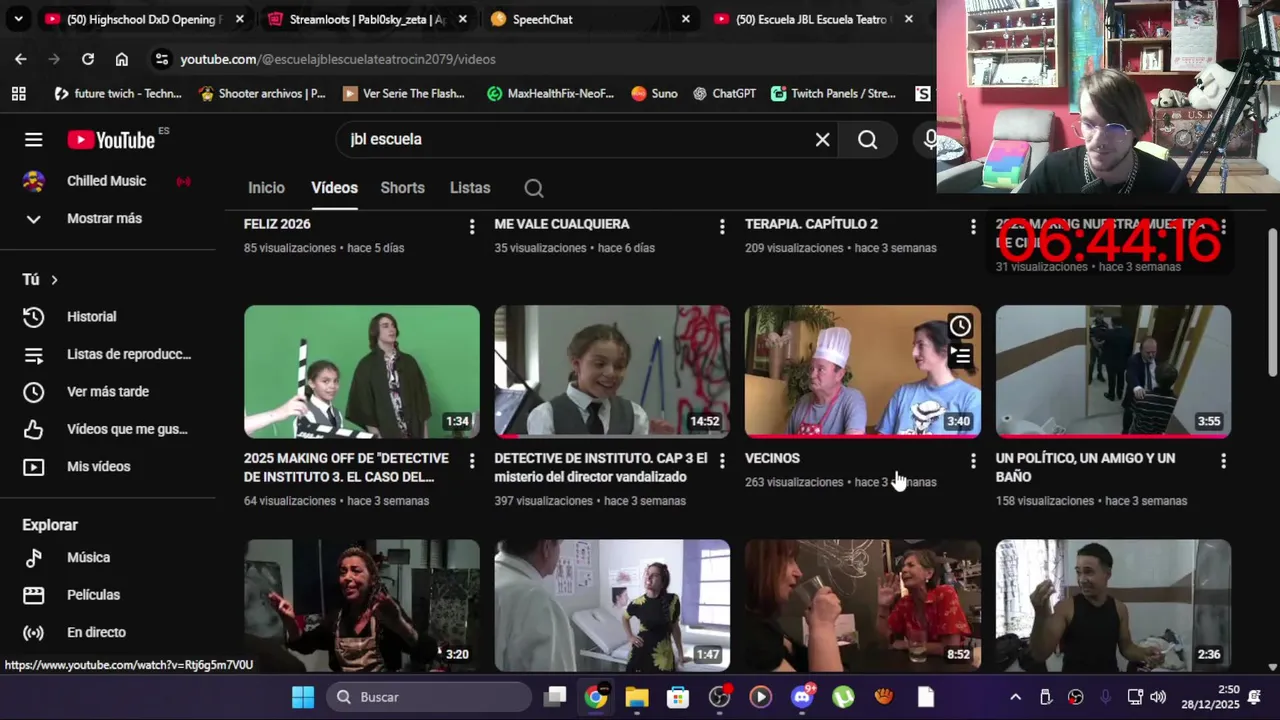
Task: Open Chilled Music channel subscription
Action: pos(108,181)
